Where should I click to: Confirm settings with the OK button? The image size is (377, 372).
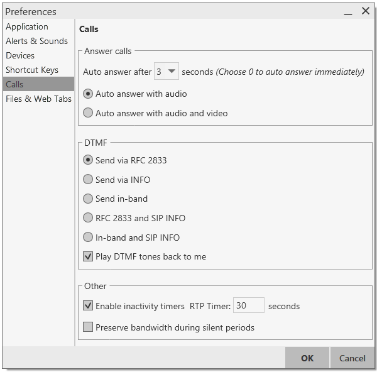(307, 358)
